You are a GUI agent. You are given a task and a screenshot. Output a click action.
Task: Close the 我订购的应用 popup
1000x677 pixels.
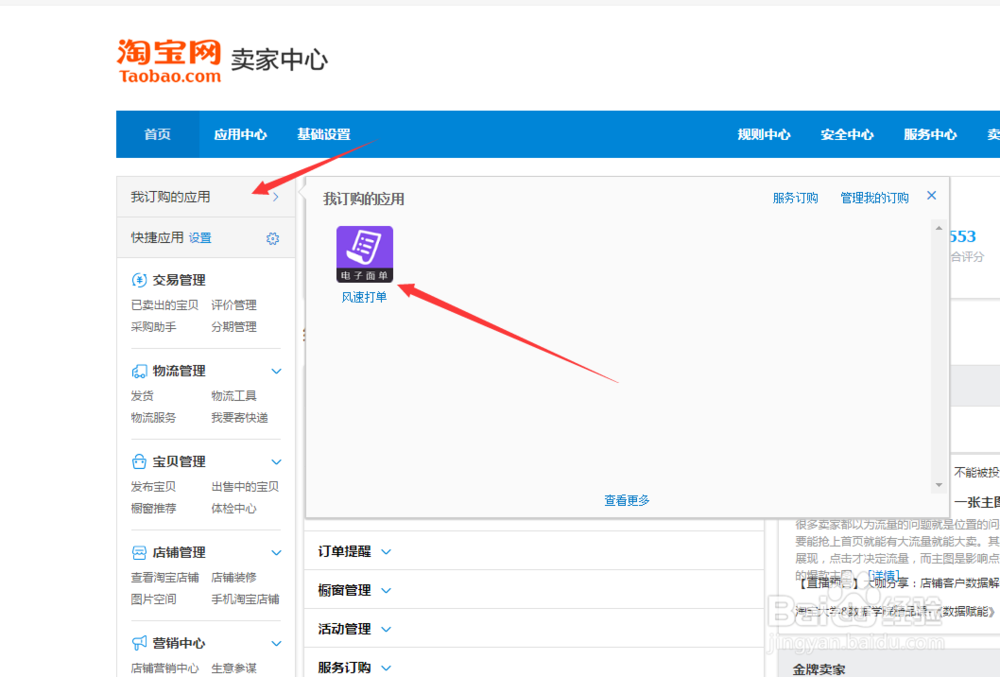(932, 196)
